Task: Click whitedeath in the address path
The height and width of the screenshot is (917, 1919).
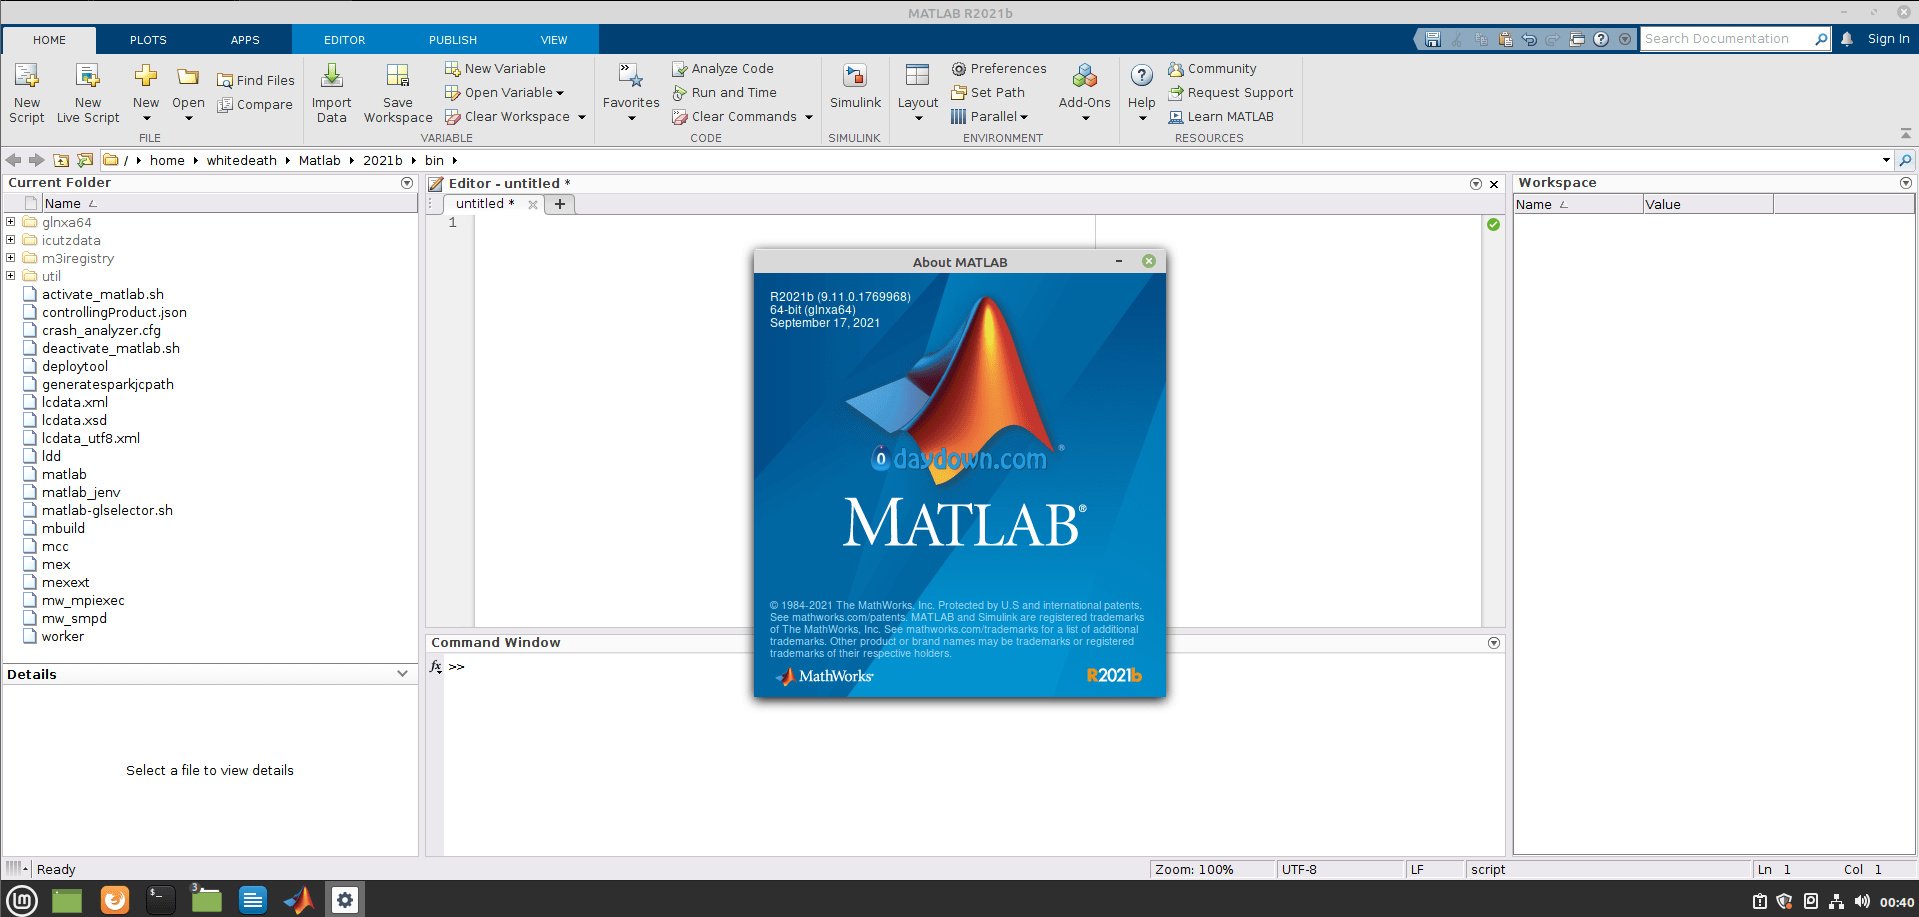Action: [x=242, y=160]
